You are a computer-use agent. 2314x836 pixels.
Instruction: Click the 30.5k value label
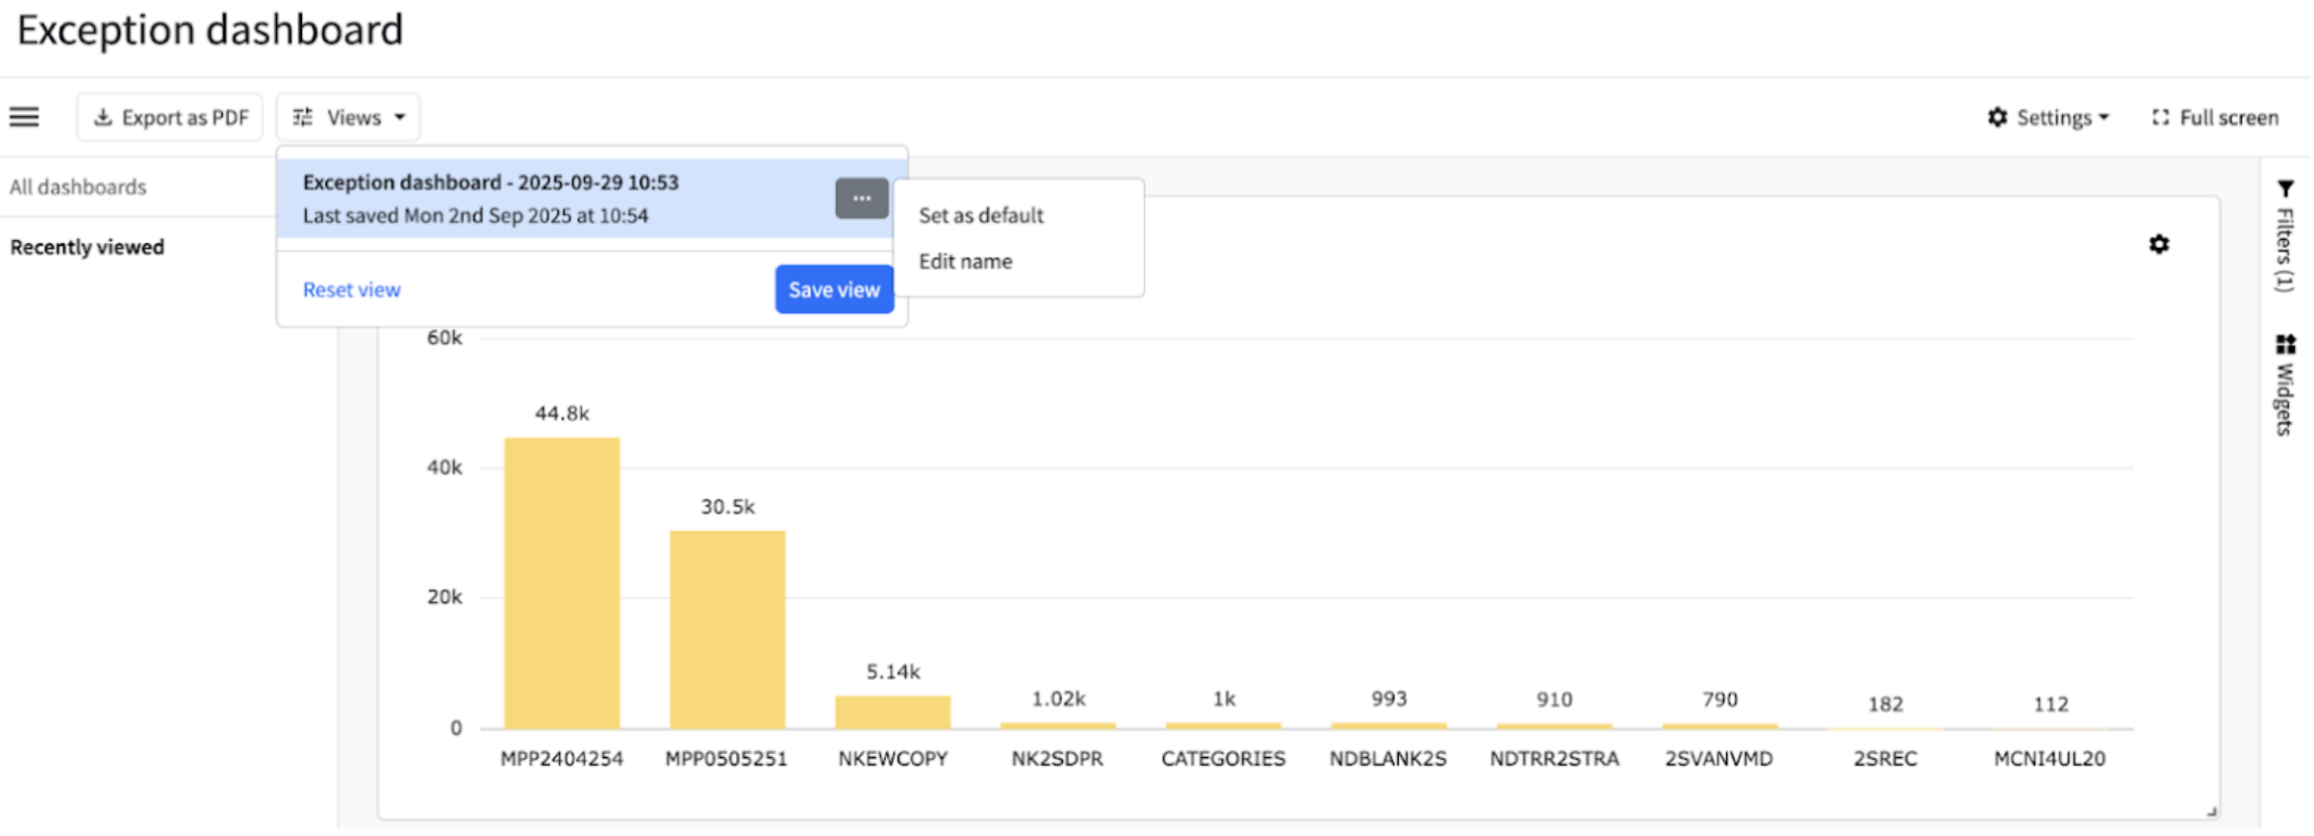[x=727, y=506]
